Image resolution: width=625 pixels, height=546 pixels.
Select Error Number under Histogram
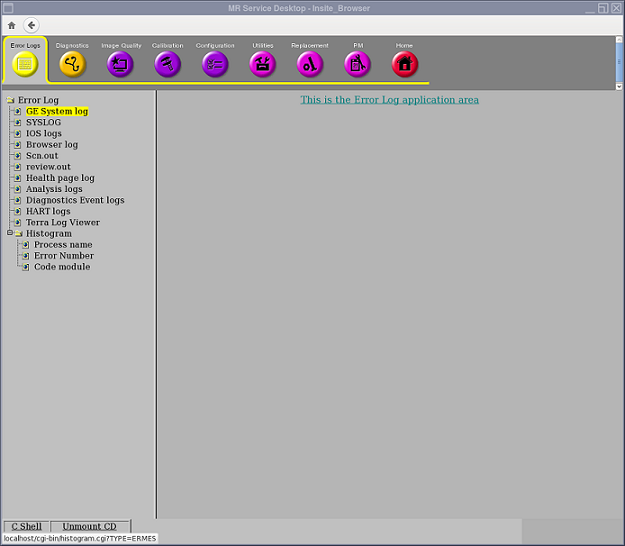click(x=63, y=256)
